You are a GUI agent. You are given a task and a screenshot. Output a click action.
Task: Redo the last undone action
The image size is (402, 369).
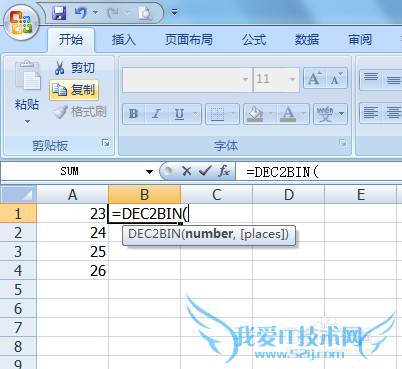(113, 13)
